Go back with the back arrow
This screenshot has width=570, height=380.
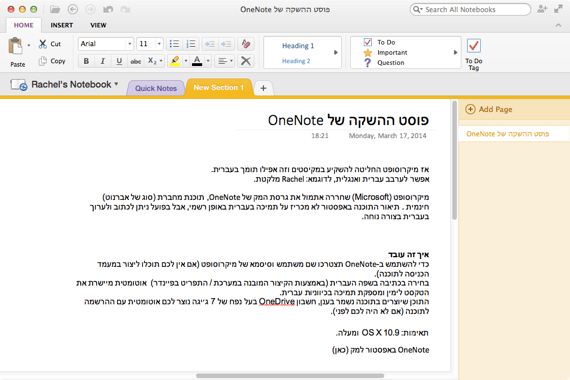73,9
